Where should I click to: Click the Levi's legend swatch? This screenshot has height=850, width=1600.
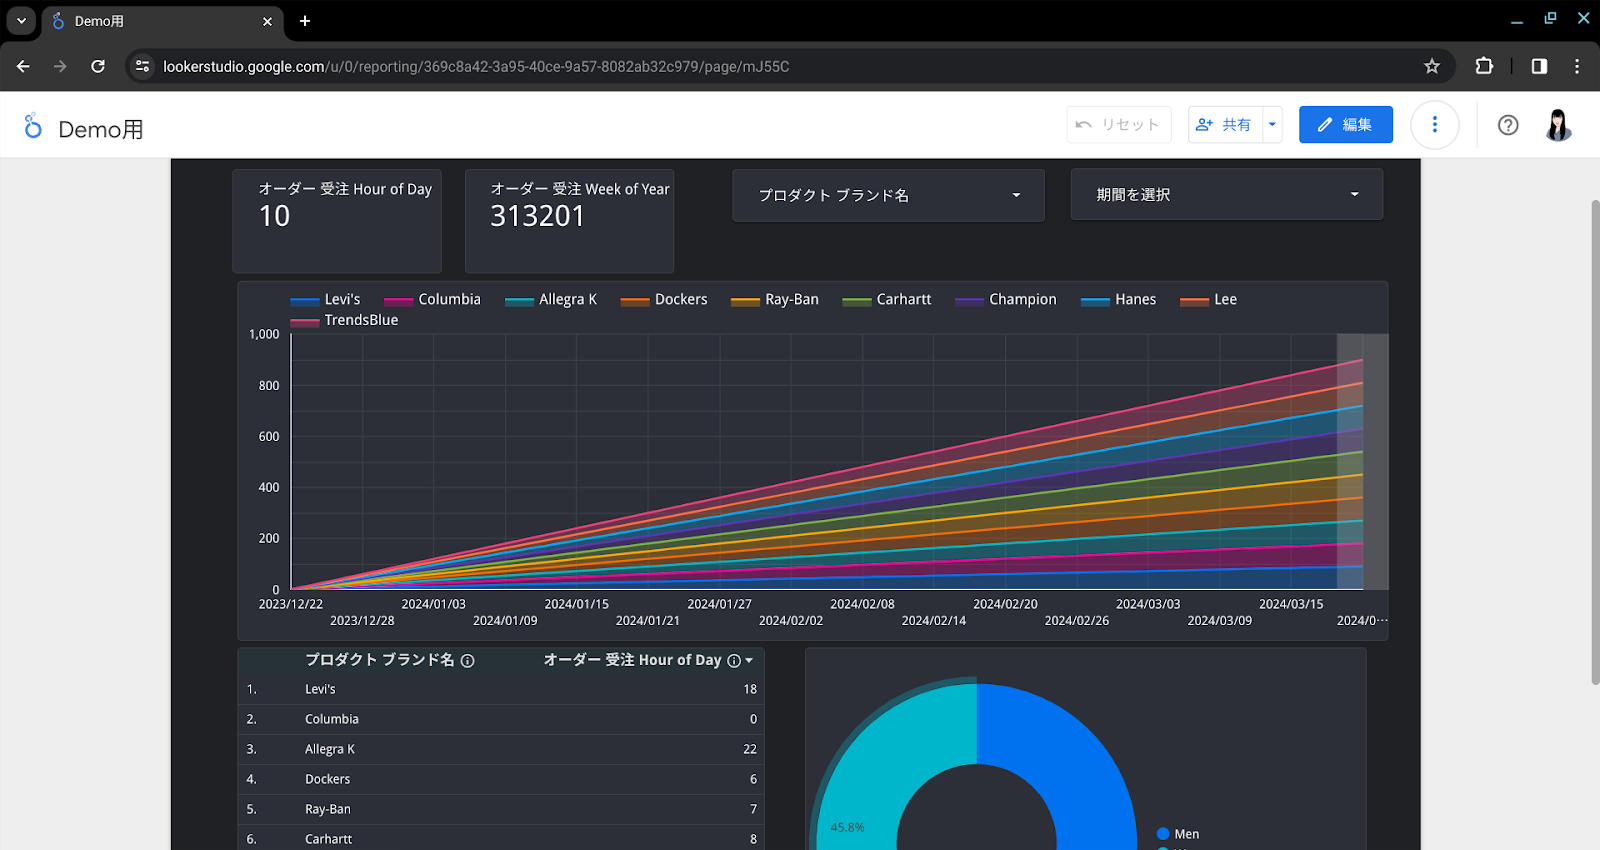pos(305,300)
